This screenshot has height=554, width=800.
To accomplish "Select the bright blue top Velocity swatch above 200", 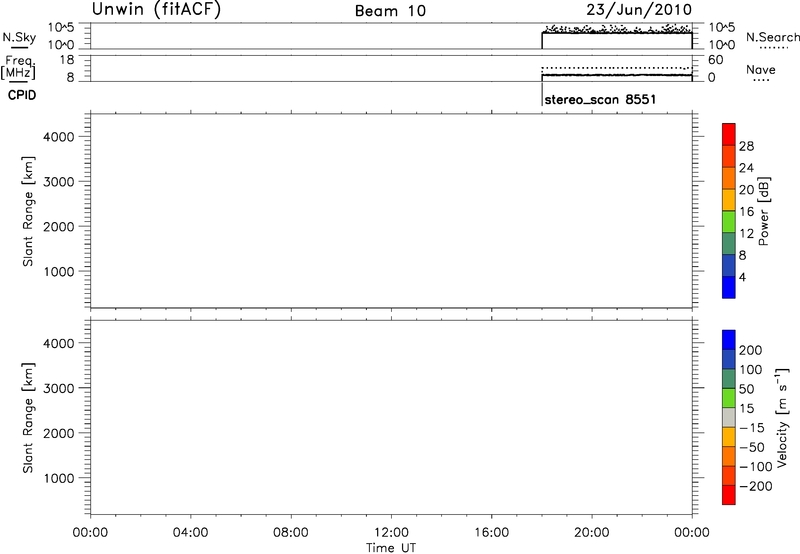I will coord(729,340).
